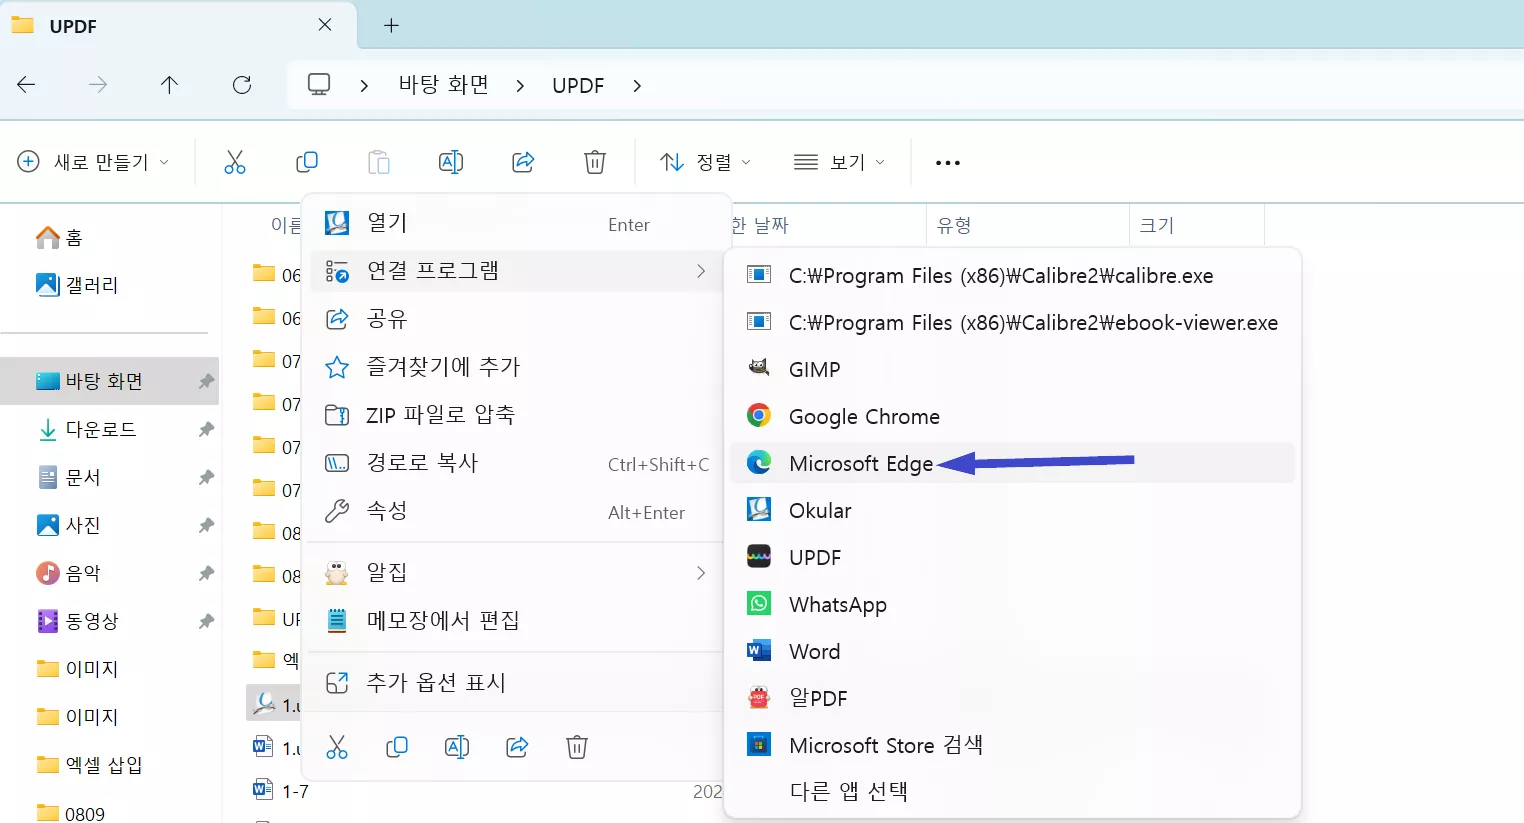Viewport: 1524px width, 823px height.
Task: Open the 보기 view dropdown
Action: pyautogui.click(x=839, y=162)
